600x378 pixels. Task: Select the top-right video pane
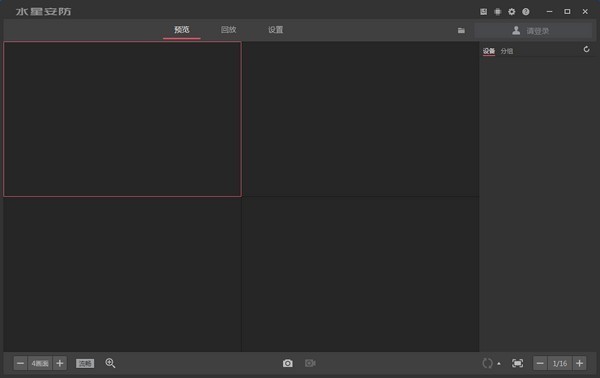click(x=360, y=119)
